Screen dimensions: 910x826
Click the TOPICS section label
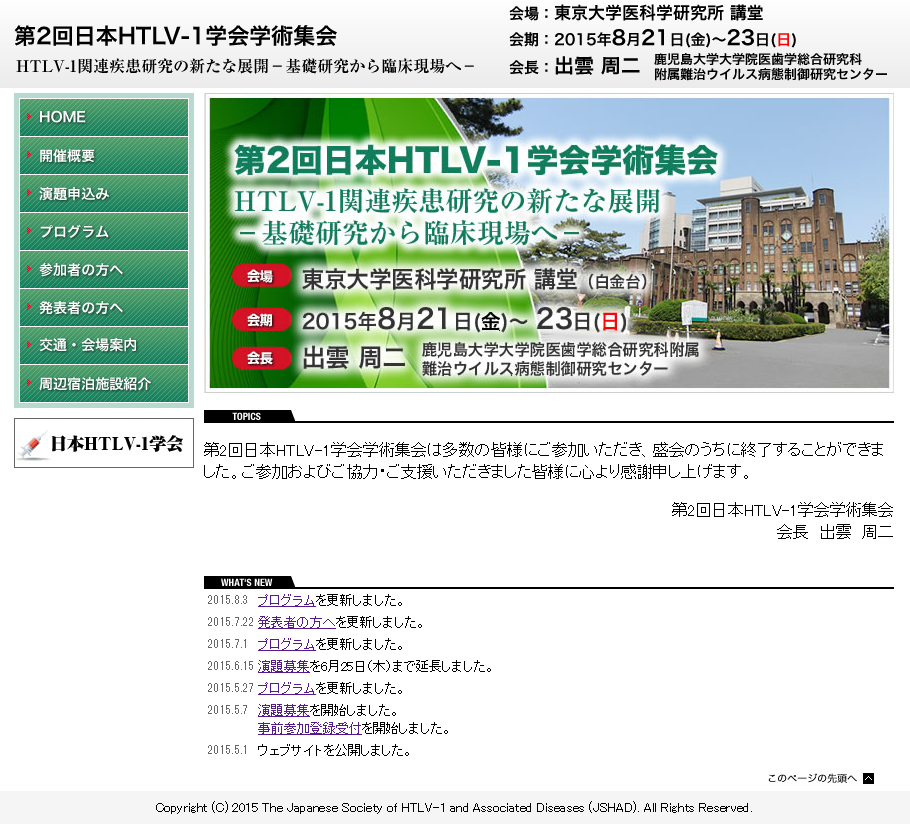[247, 416]
